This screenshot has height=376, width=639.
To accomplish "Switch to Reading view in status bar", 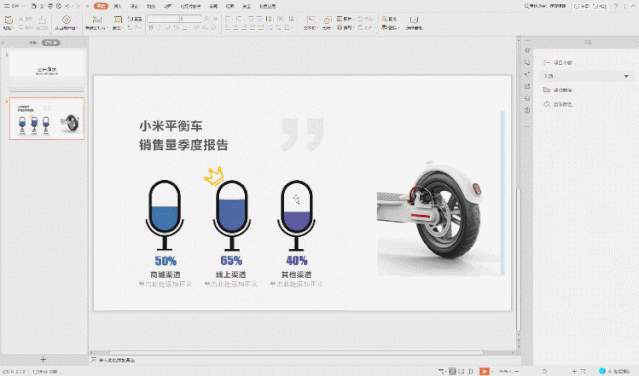I will click(x=471, y=371).
